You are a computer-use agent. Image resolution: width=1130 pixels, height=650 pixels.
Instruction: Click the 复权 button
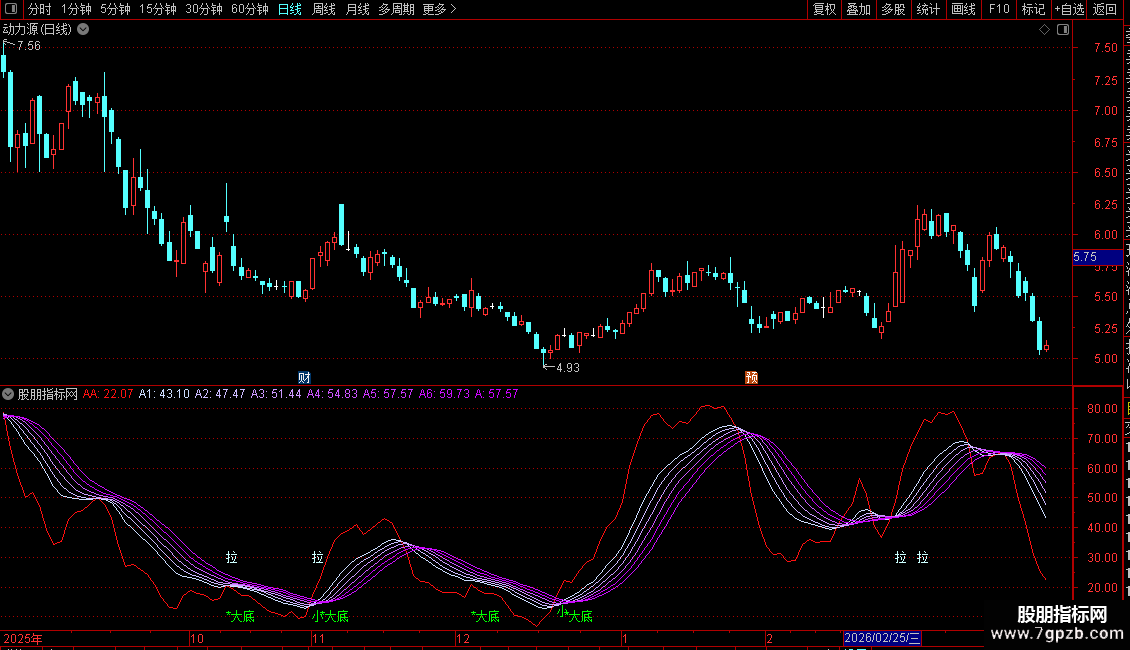click(824, 10)
